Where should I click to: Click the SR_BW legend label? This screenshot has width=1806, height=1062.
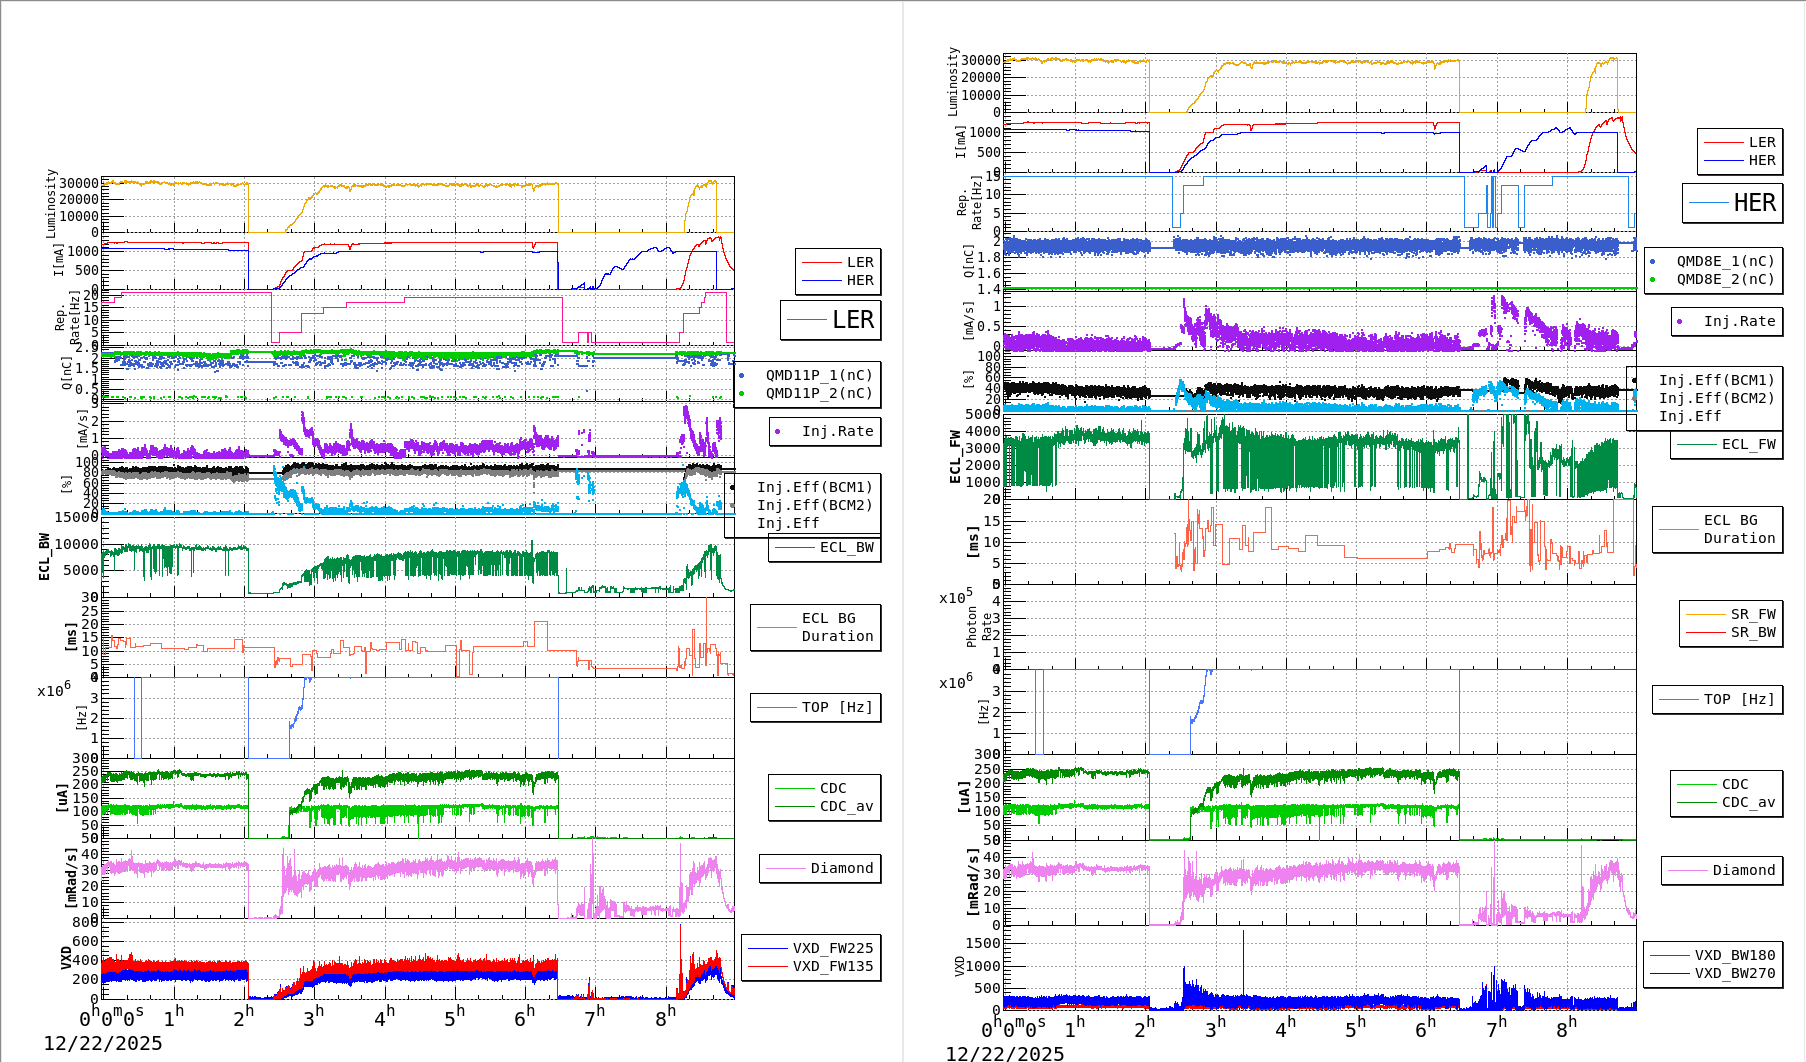click(1752, 632)
